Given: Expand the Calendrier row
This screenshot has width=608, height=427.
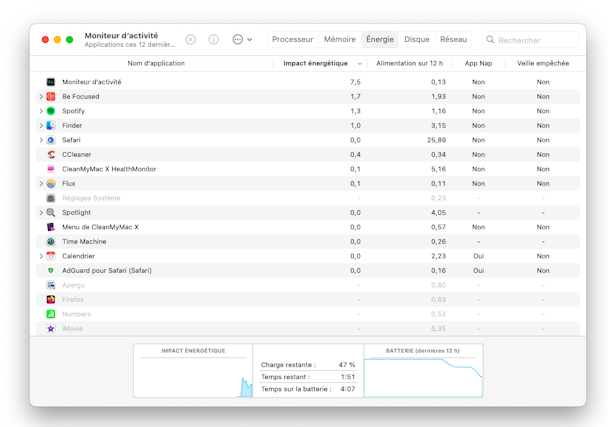Looking at the screenshot, I should pos(41,256).
